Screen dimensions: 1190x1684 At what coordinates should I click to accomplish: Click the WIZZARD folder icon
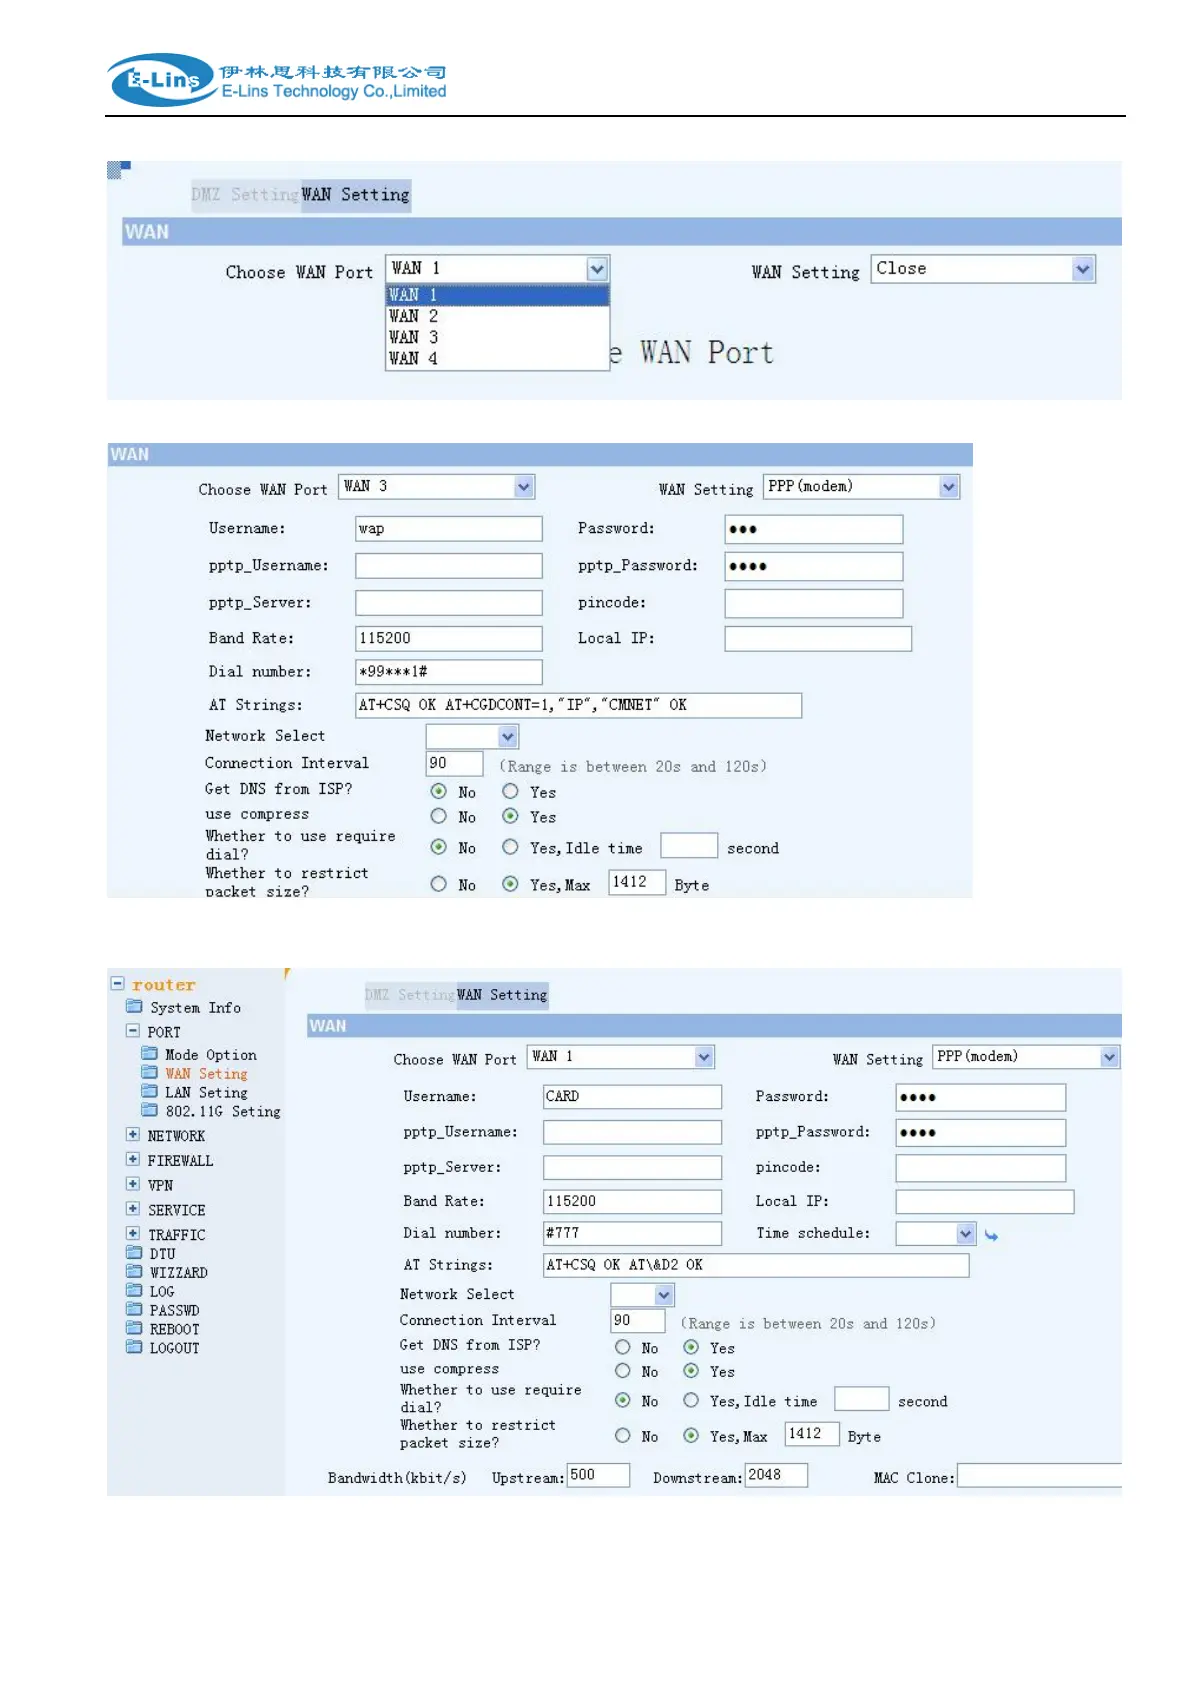tap(134, 1271)
